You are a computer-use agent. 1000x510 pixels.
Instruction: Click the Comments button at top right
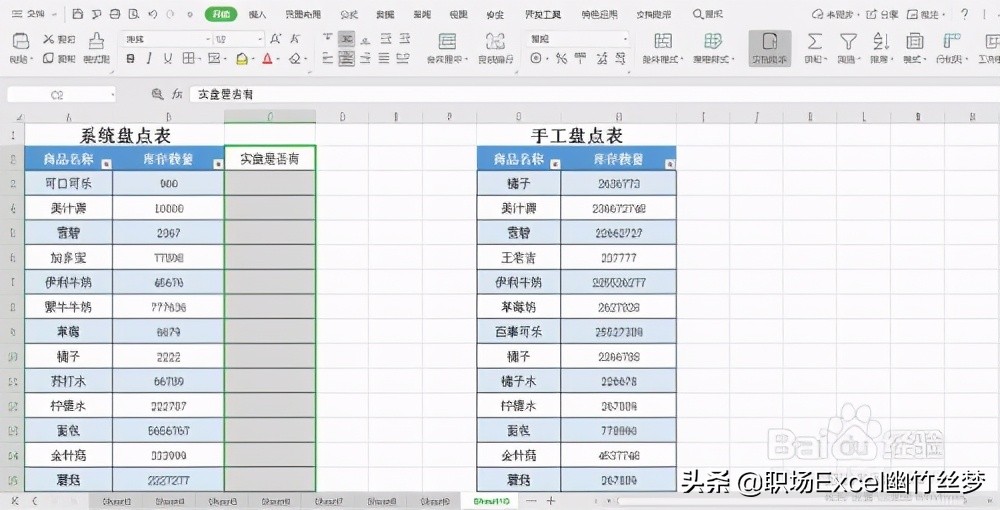pyautogui.click(x=924, y=14)
